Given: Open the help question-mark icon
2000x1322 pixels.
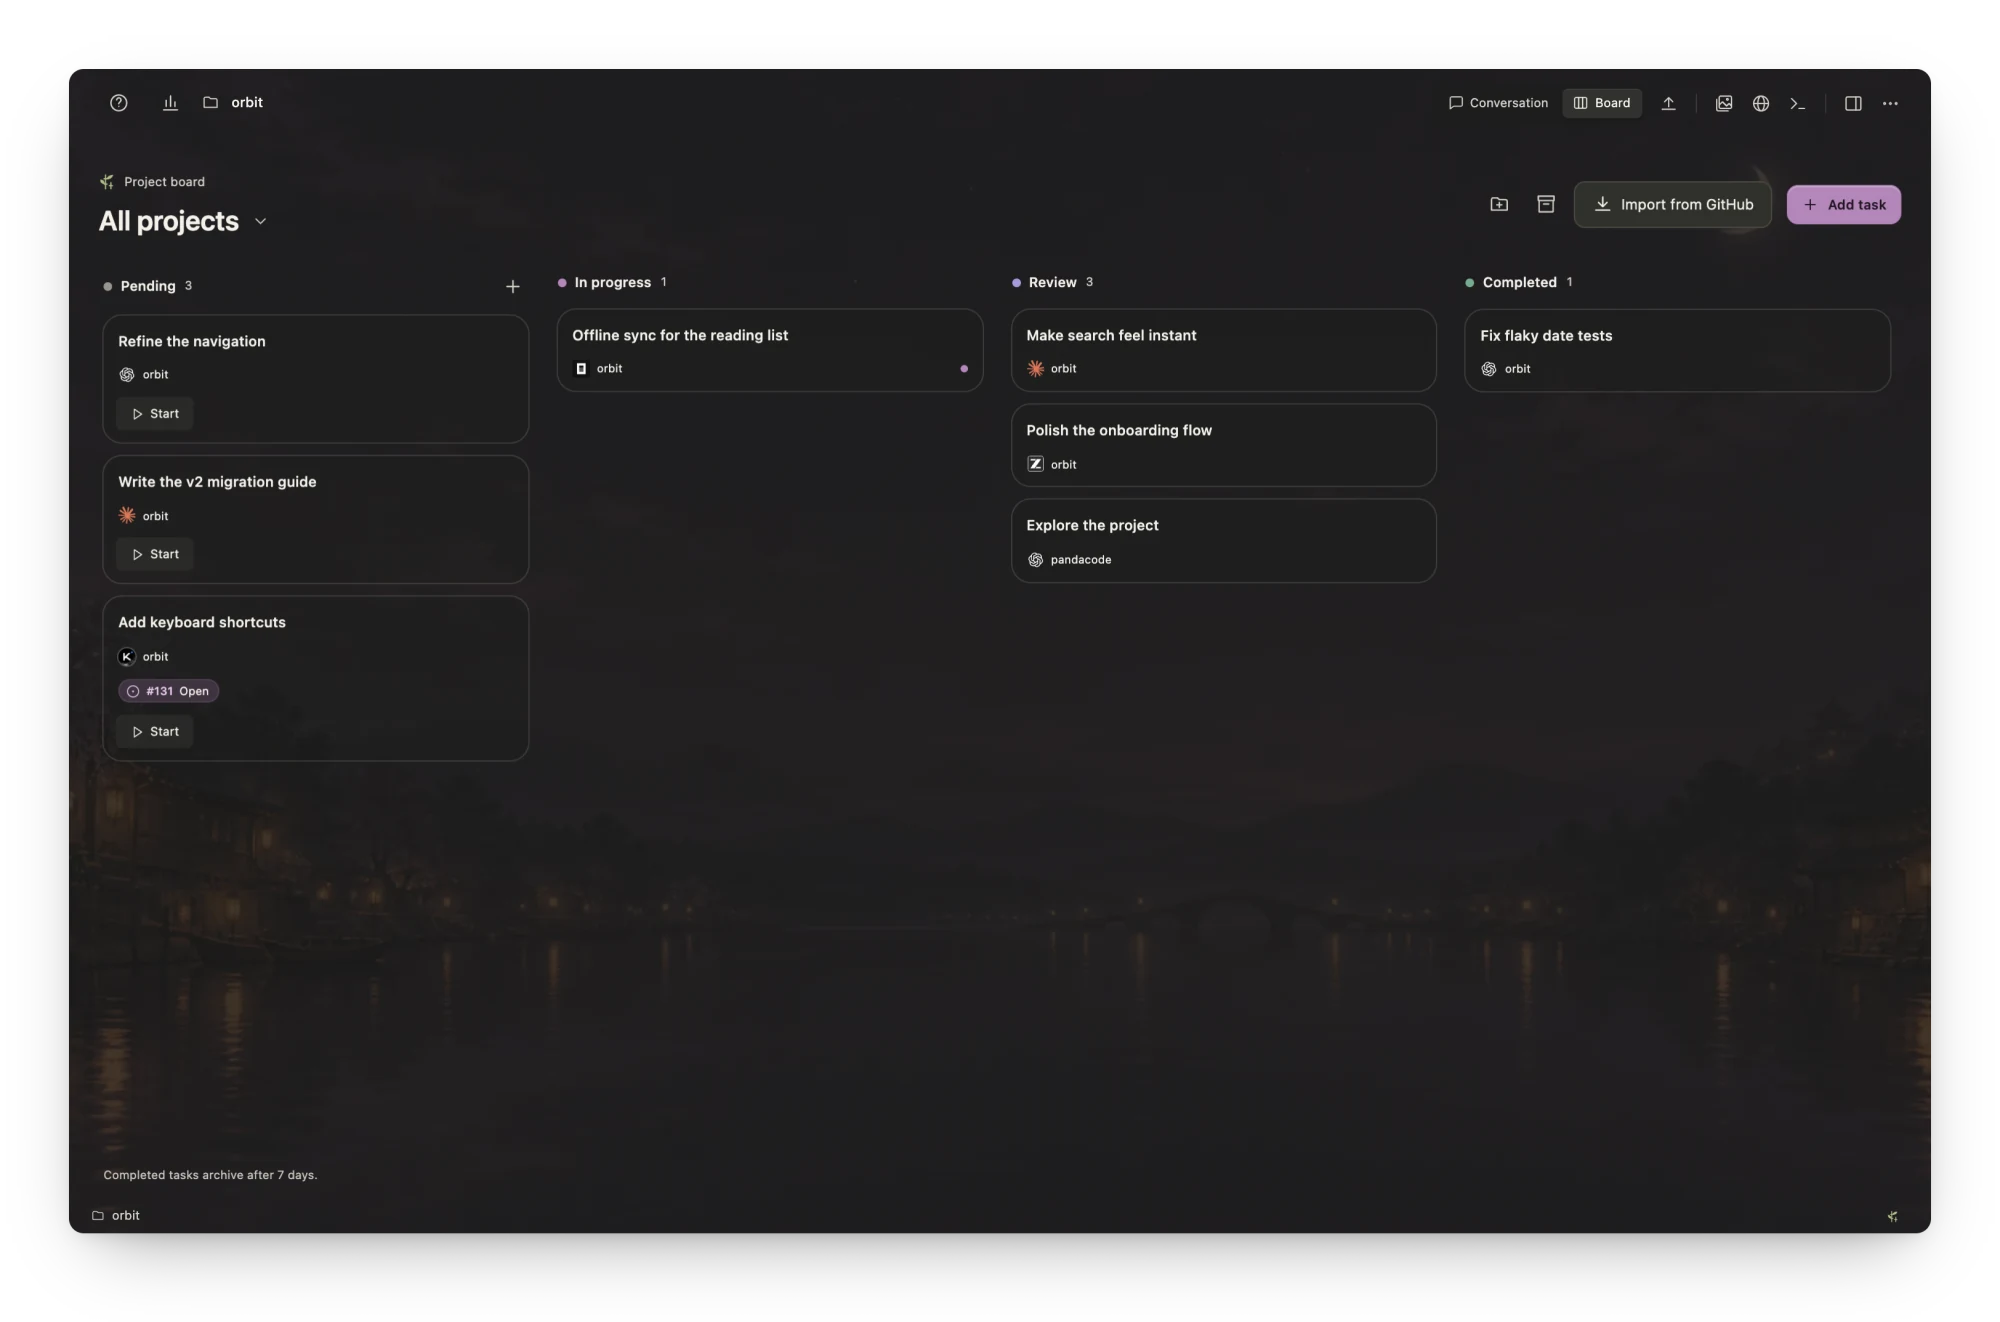Looking at the screenshot, I should point(119,103).
